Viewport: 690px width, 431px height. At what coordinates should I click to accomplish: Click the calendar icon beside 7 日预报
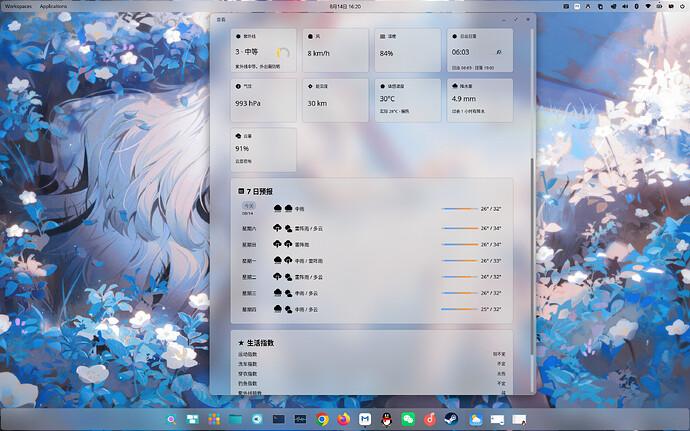coord(241,191)
